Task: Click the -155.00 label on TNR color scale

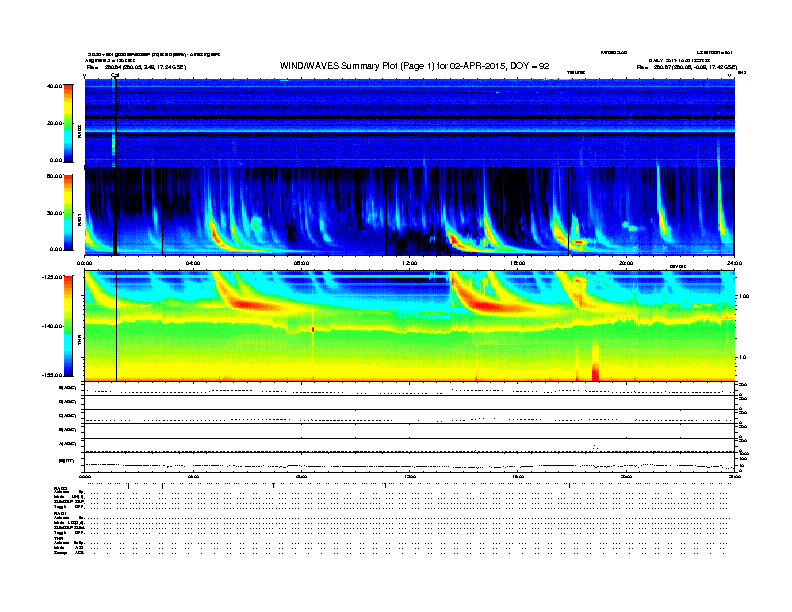Action: (x=52, y=375)
